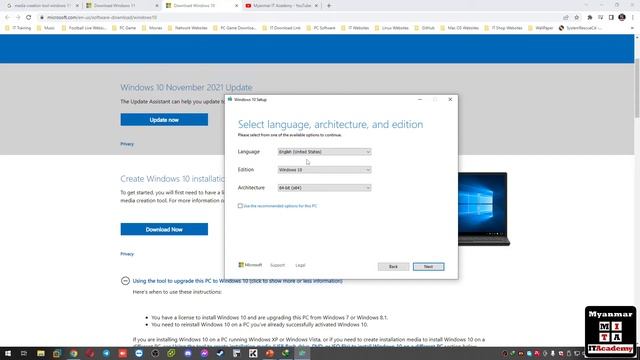Open Steam from the taskbar
This screenshot has width=640, height=360.
[x=220, y=353]
